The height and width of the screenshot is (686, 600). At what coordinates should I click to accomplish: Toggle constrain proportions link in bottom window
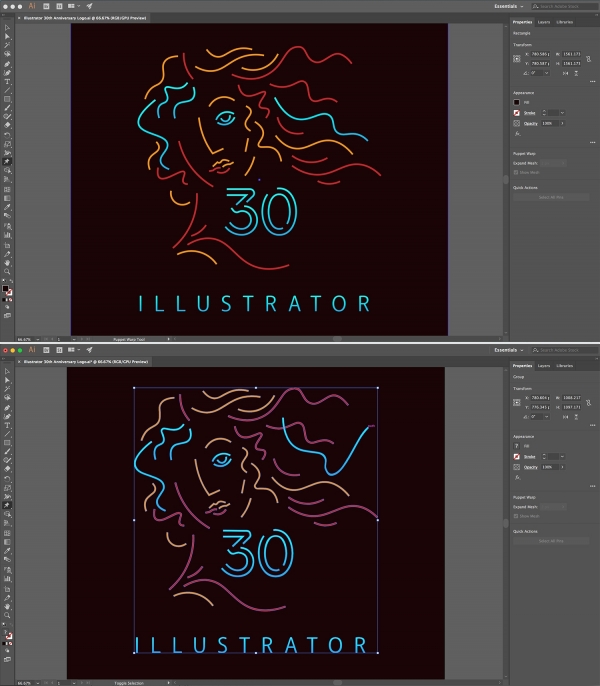click(589, 402)
